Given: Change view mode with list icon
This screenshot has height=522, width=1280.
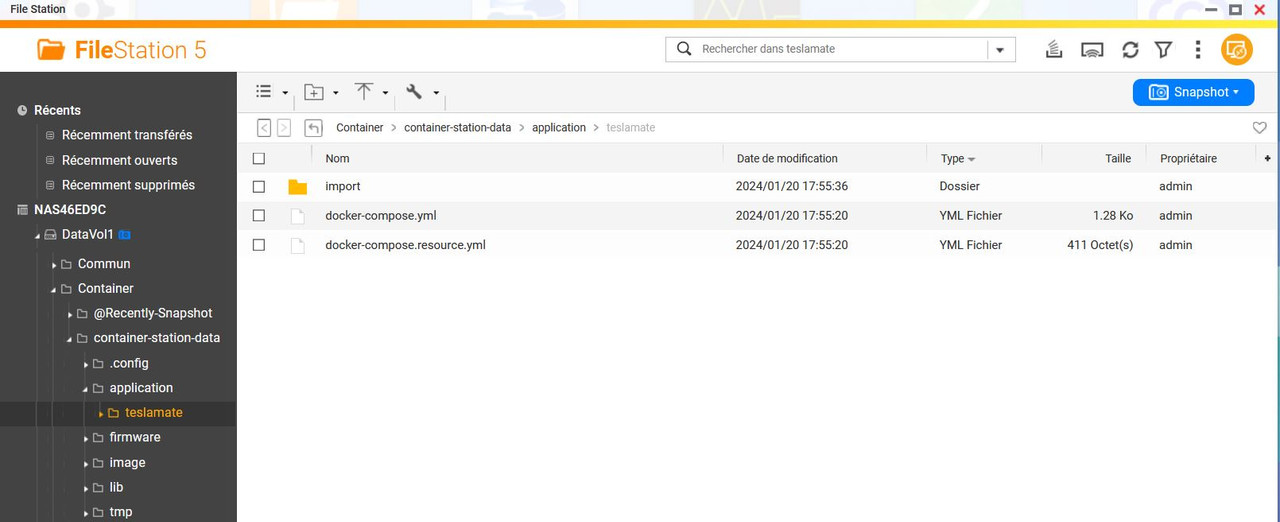Looking at the screenshot, I should click(264, 91).
